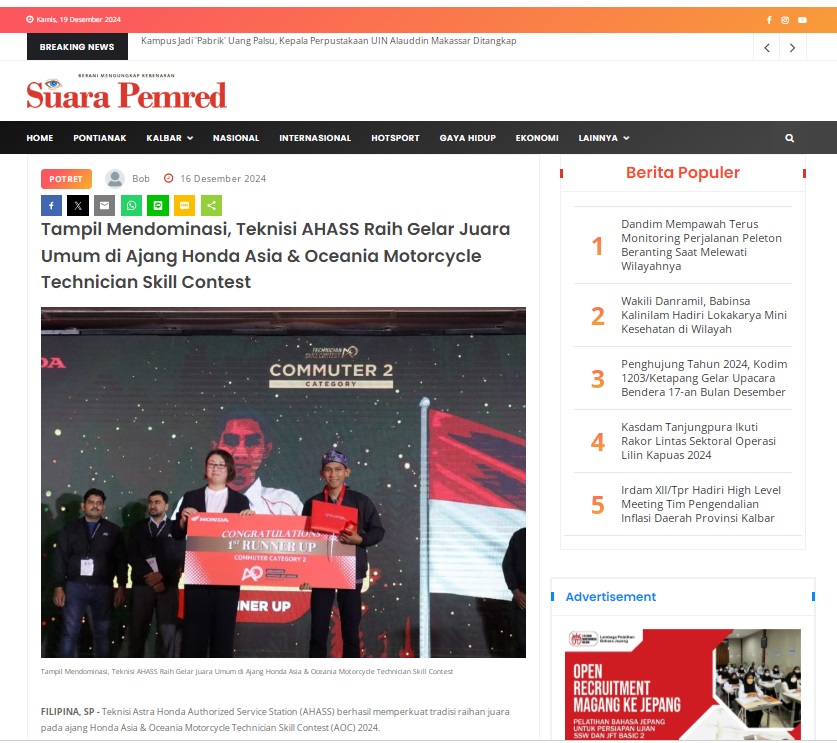Open Irdam XII/Tpr High Level Meeting story
This screenshot has height=743, width=837.
click(700, 504)
